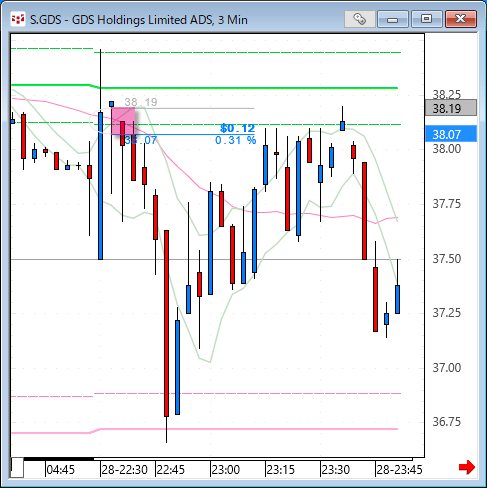Click the blue 38.07 price marker
Screen dimensions: 487x488
(451, 134)
